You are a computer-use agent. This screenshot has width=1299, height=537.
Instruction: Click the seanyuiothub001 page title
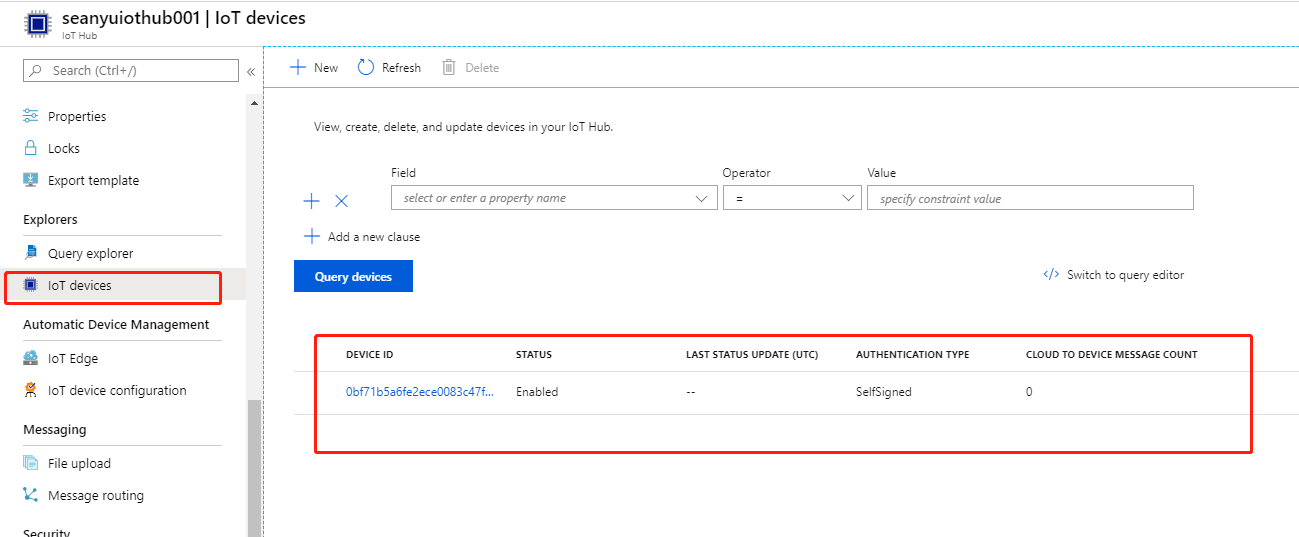(184, 18)
